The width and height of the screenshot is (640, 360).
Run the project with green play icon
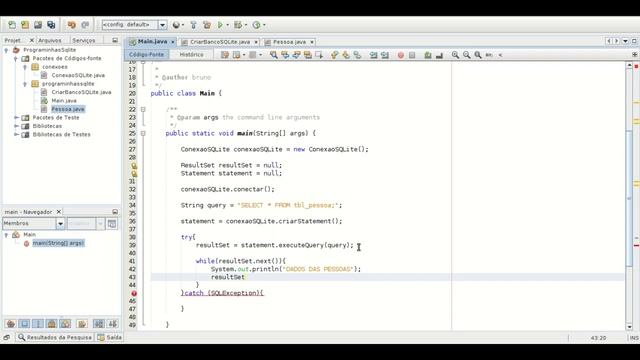[x=220, y=25]
